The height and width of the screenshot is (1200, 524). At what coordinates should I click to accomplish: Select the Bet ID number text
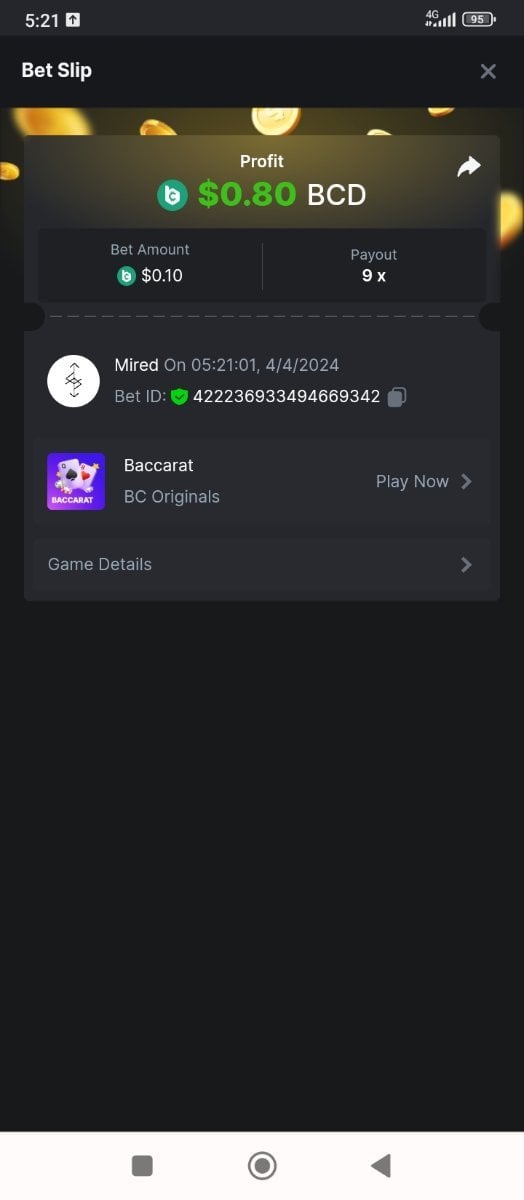[x=286, y=397]
